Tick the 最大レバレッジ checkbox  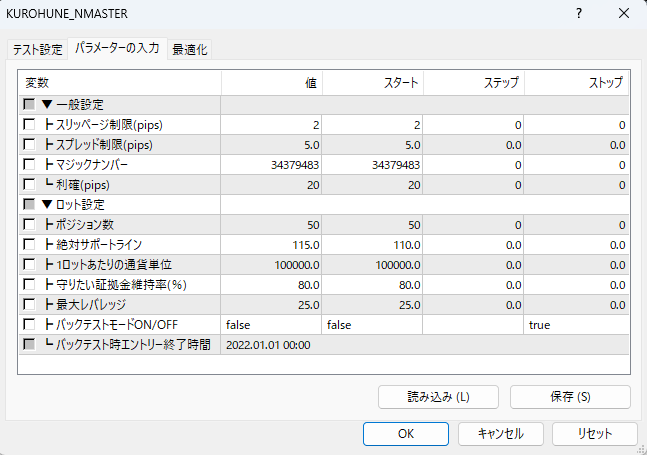(x=29, y=305)
